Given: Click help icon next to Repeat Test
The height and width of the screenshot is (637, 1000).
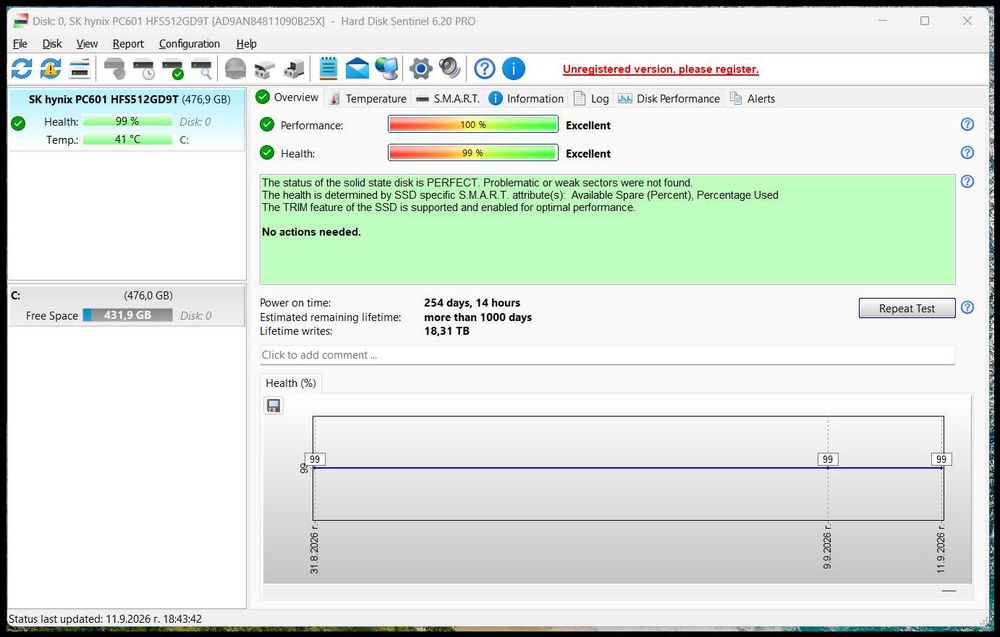Looking at the screenshot, I should point(967,307).
